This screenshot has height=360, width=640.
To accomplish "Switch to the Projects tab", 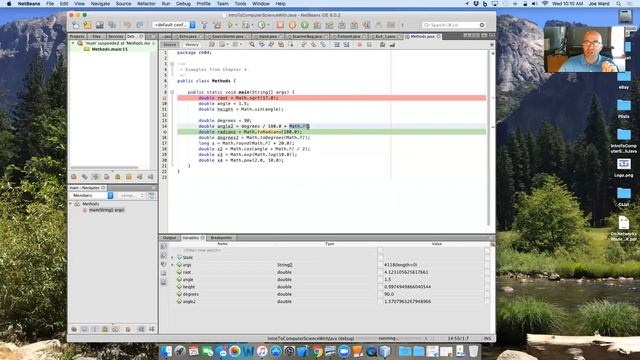I will [x=77, y=36].
